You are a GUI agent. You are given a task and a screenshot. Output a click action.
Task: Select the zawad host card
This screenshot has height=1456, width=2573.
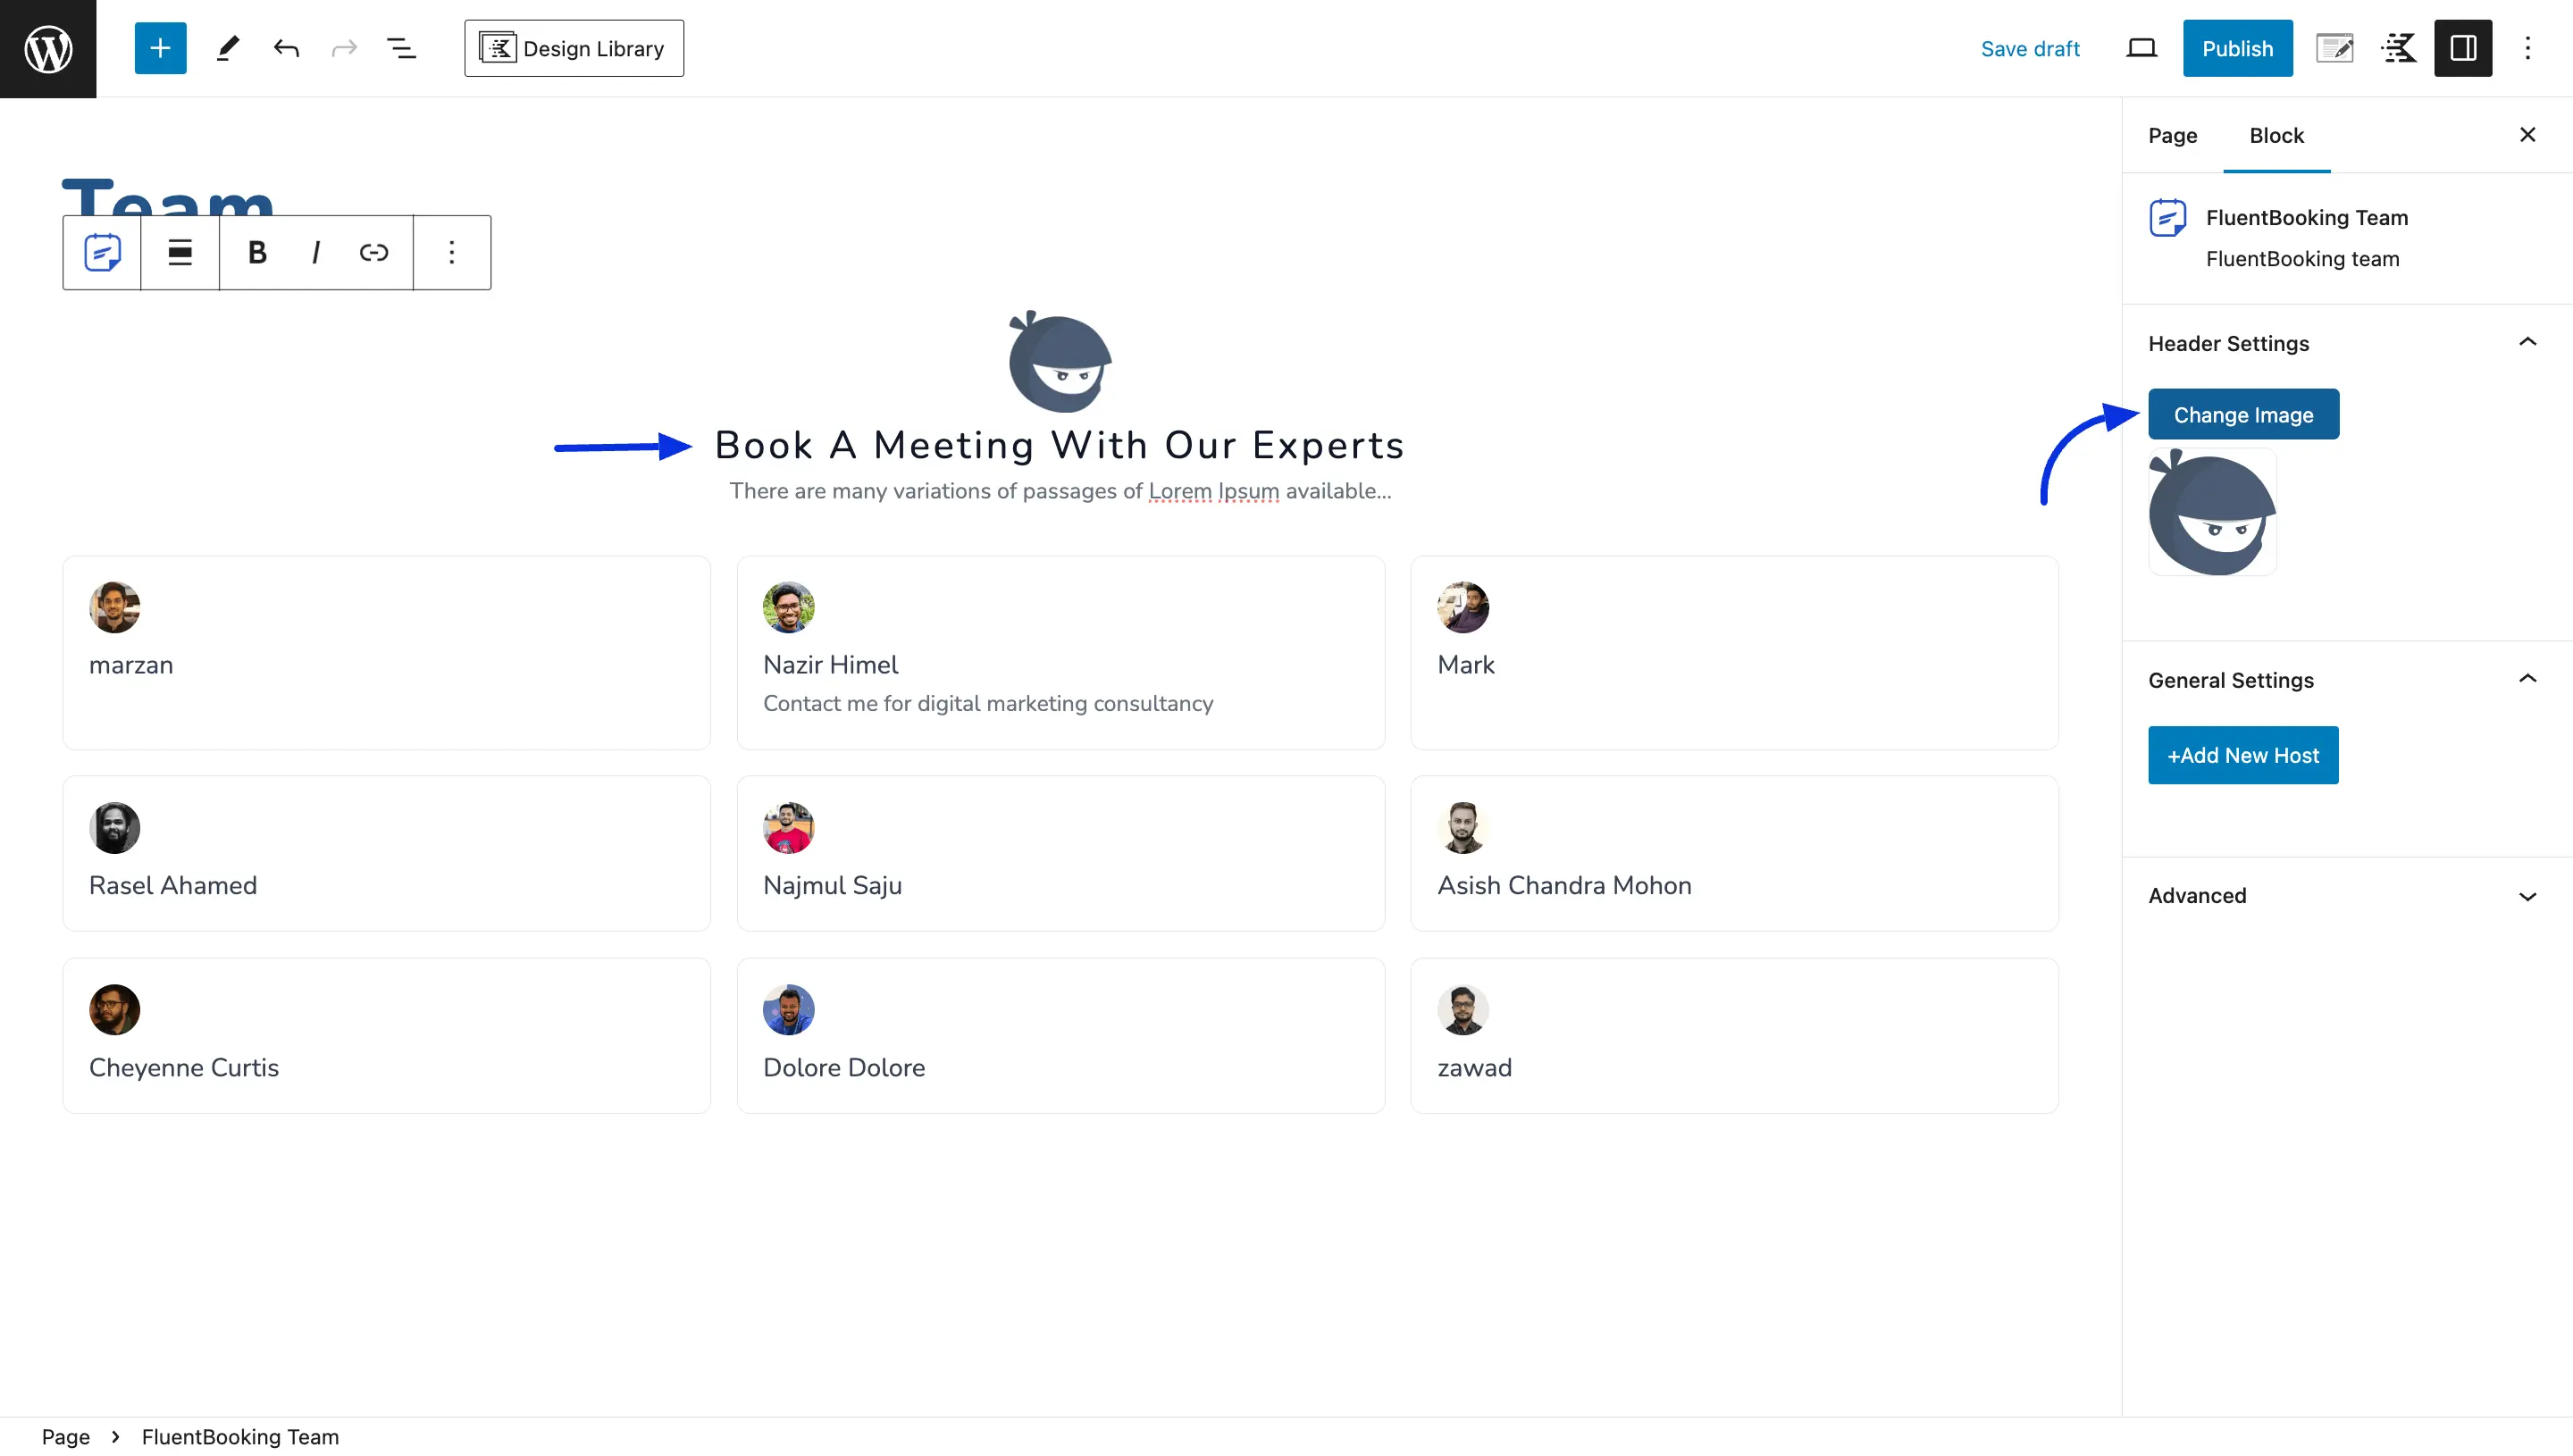[1734, 1036]
